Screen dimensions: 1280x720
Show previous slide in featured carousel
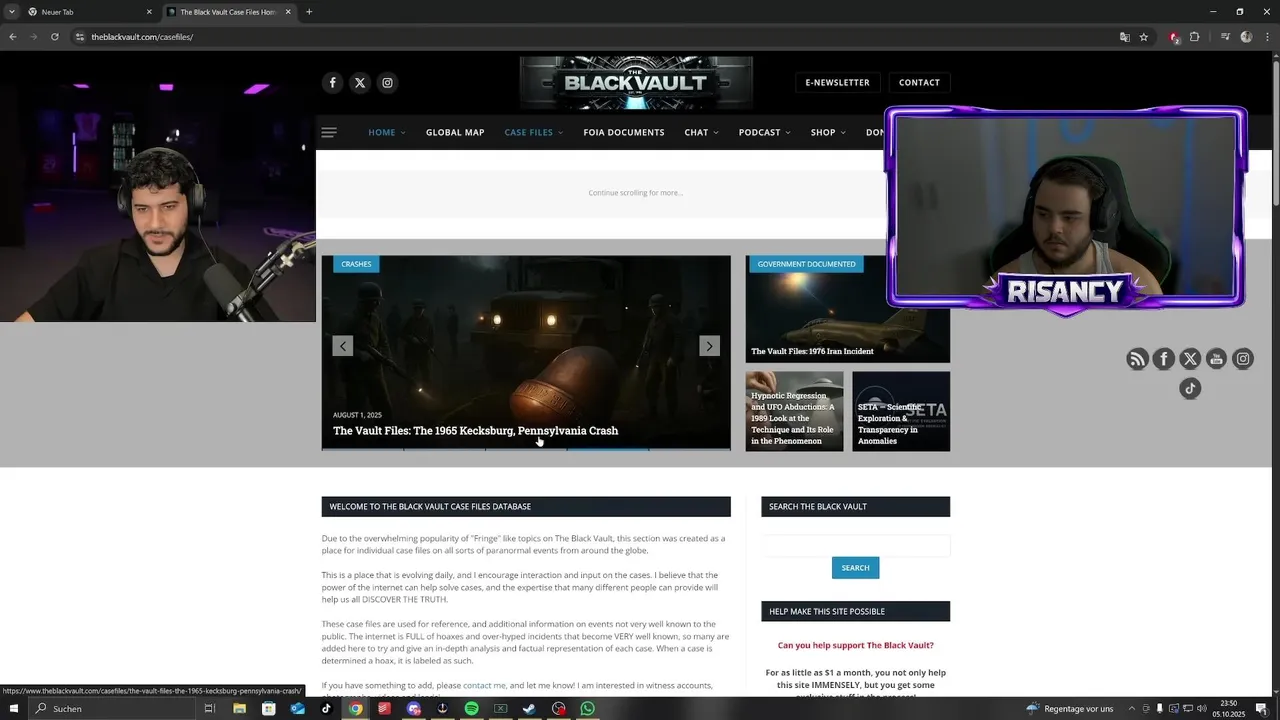click(x=342, y=346)
